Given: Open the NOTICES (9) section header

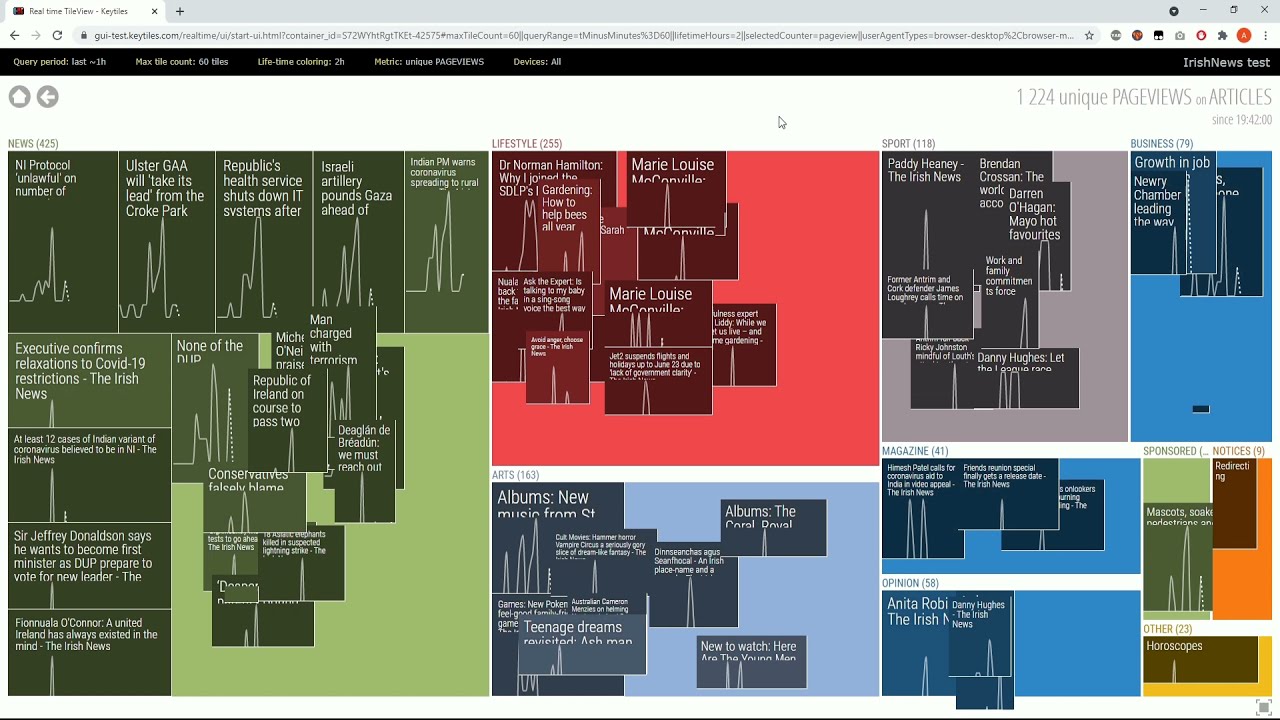Looking at the screenshot, I should (x=1238, y=451).
